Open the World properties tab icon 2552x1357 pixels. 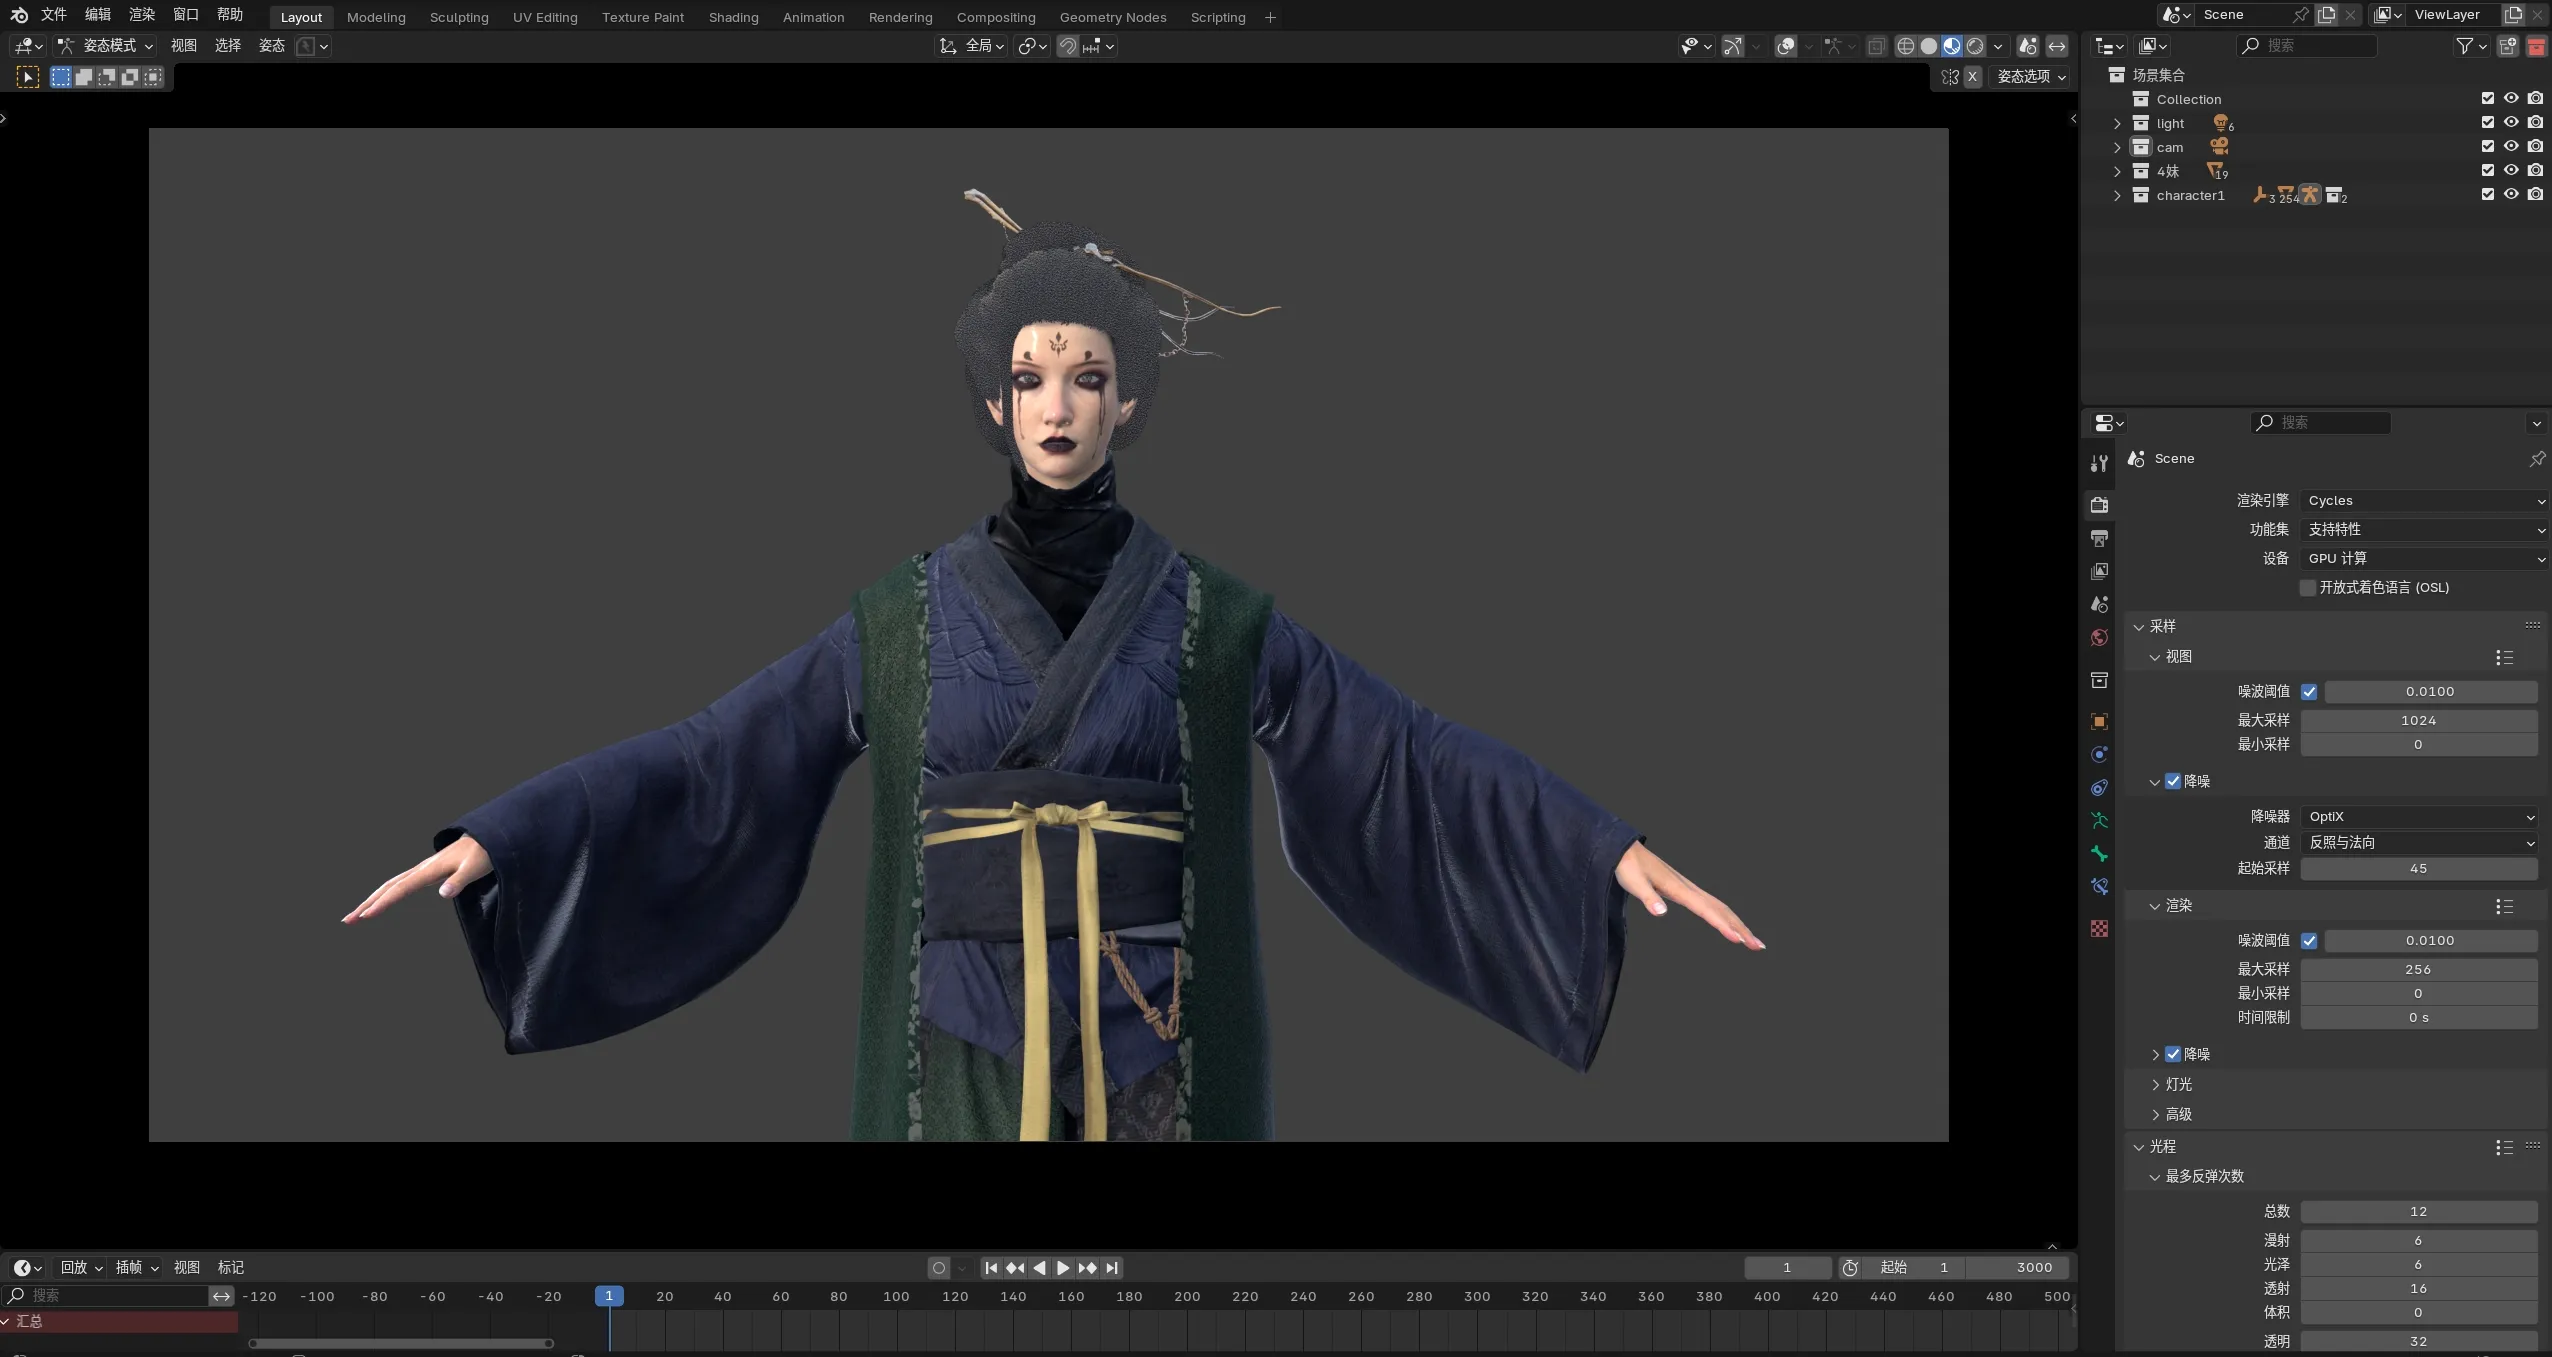pos(2099,638)
